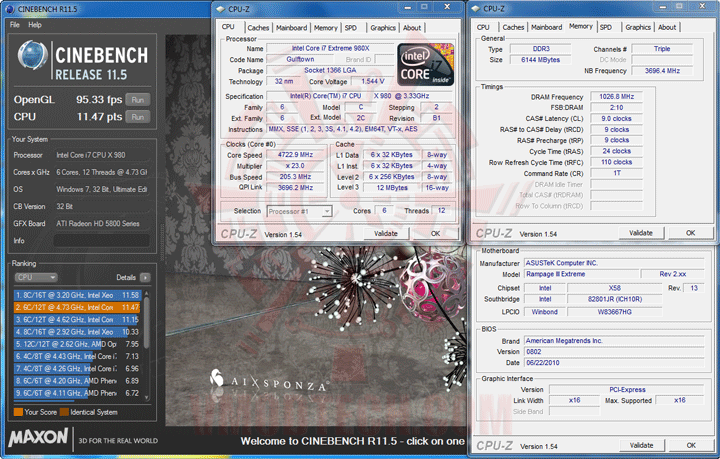Switch to SPD tab in middle CPU-Z window
This screenshot has width=720, height=459.
351,28
